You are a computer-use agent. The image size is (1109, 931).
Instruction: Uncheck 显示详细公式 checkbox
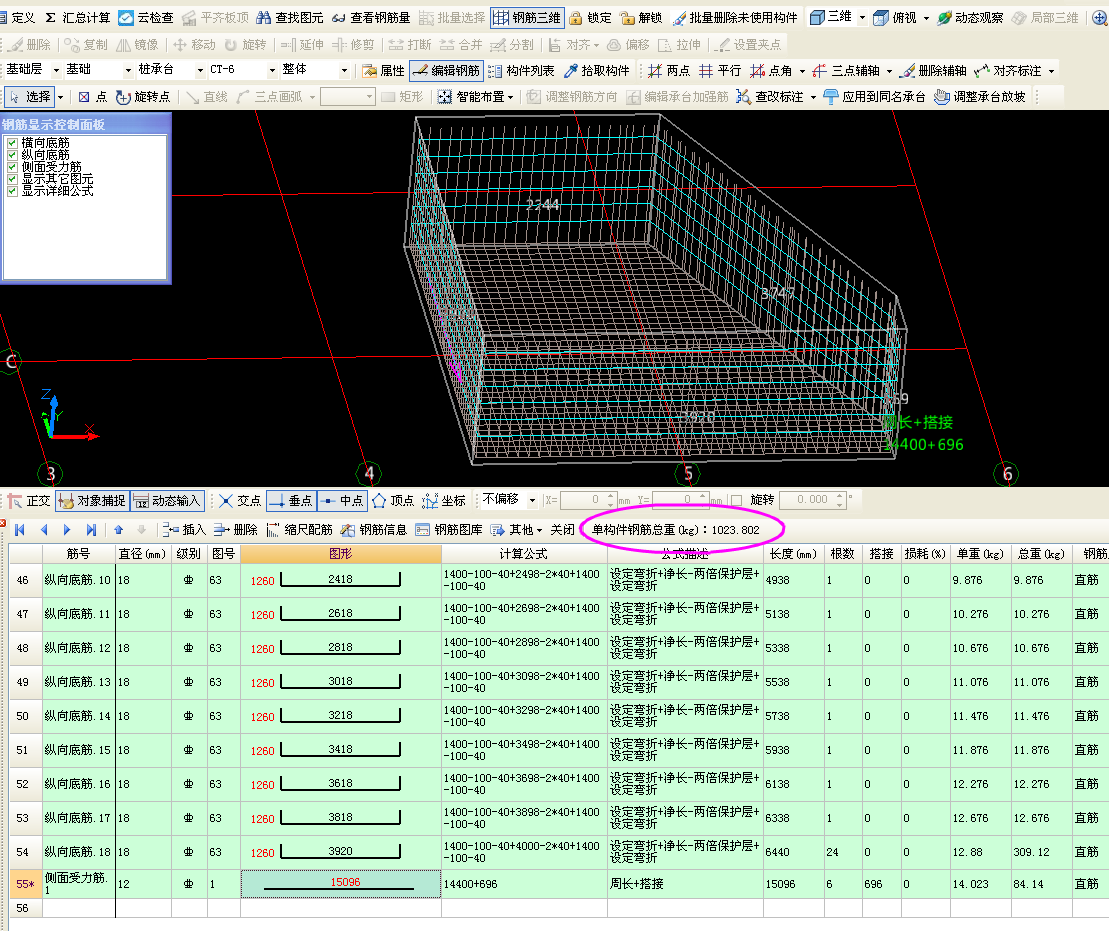[12, 191]
